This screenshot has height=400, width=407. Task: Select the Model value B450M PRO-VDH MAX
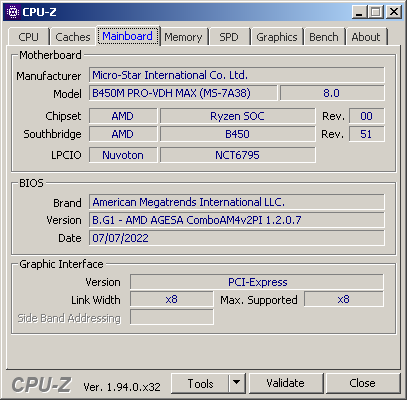pos(183,93)
